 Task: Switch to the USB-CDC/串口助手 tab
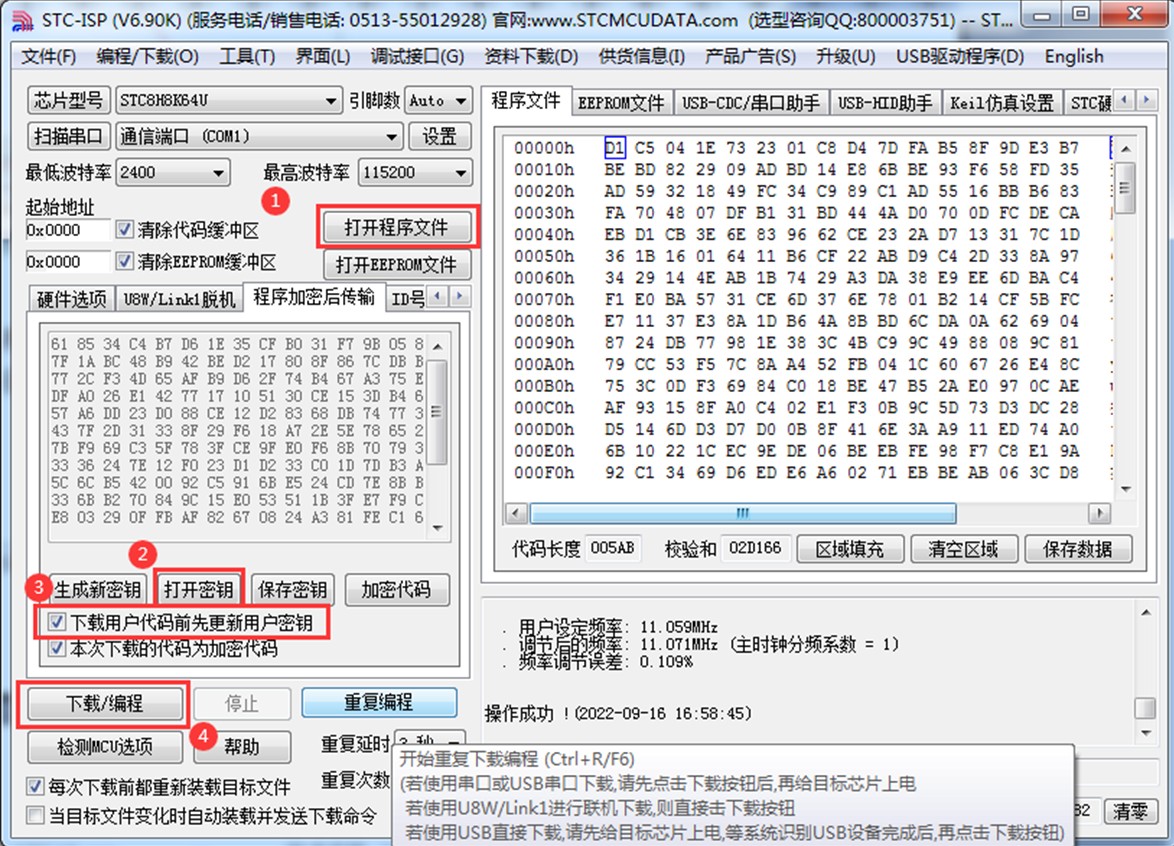pyautogui.click(x=751, y=103)
